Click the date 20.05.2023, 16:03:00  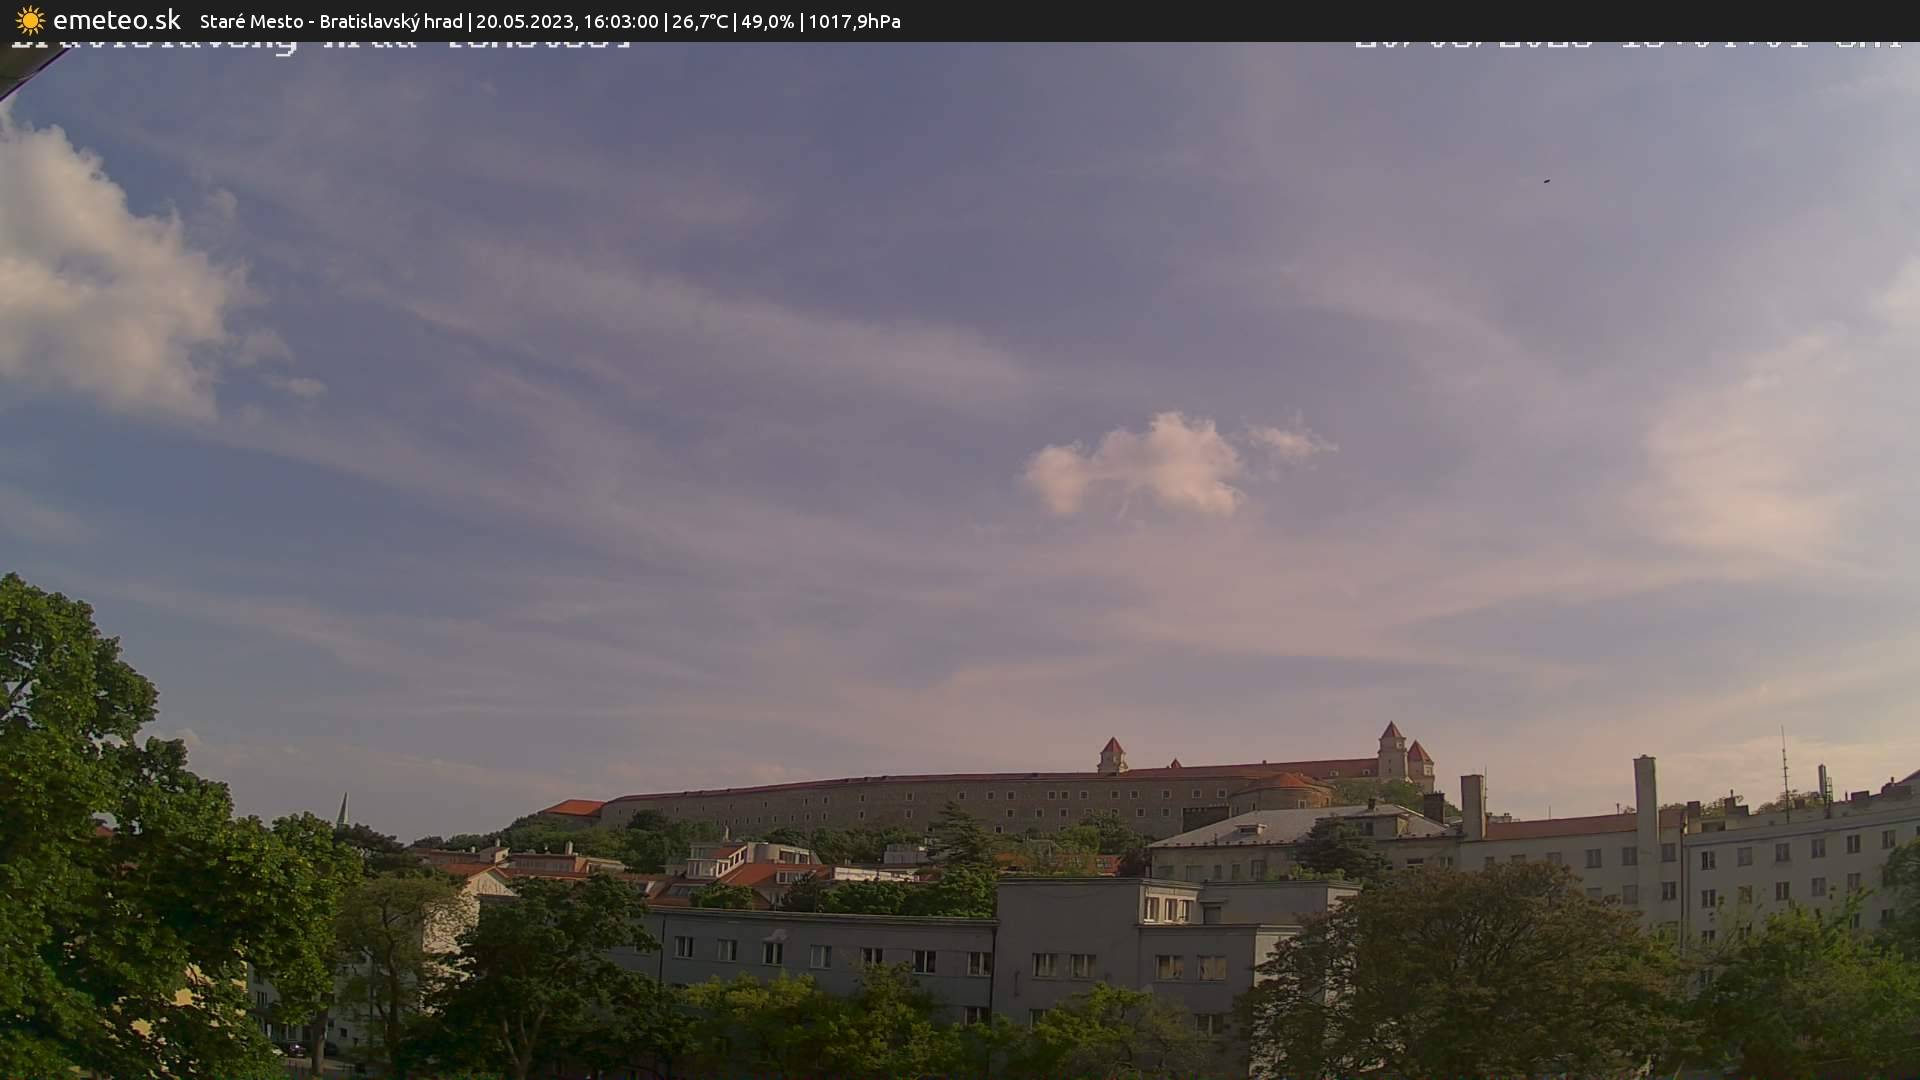pyautogui.click(x=567, y=21)
